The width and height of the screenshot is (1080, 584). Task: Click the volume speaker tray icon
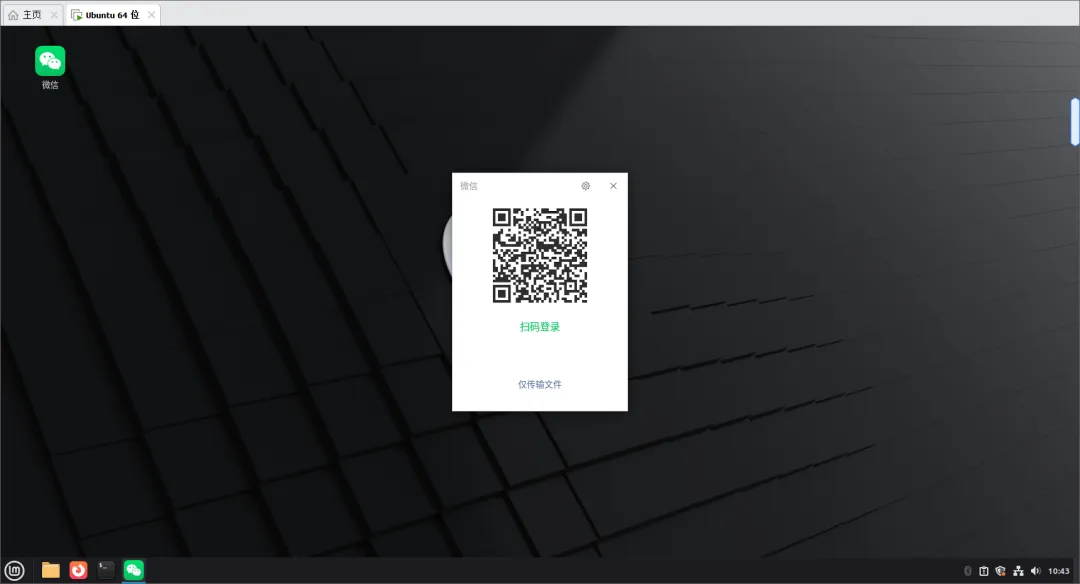point(1035,571)
